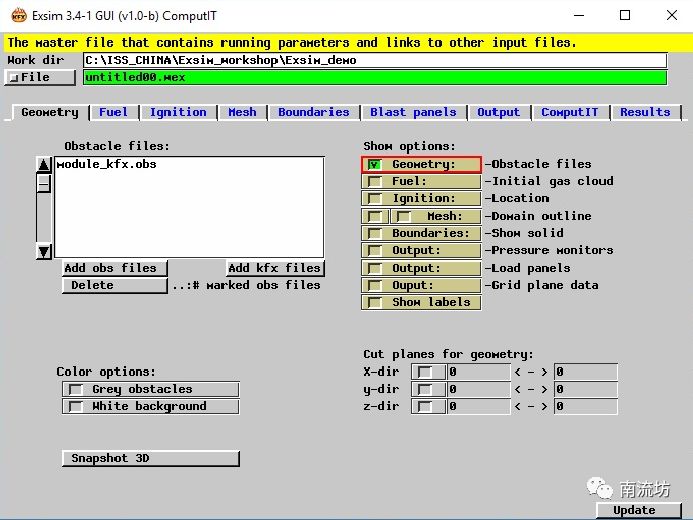Select module_kfx.obs in obstacle files list
The height and width of the screenshot is (520, 693).
click(107, 164)
